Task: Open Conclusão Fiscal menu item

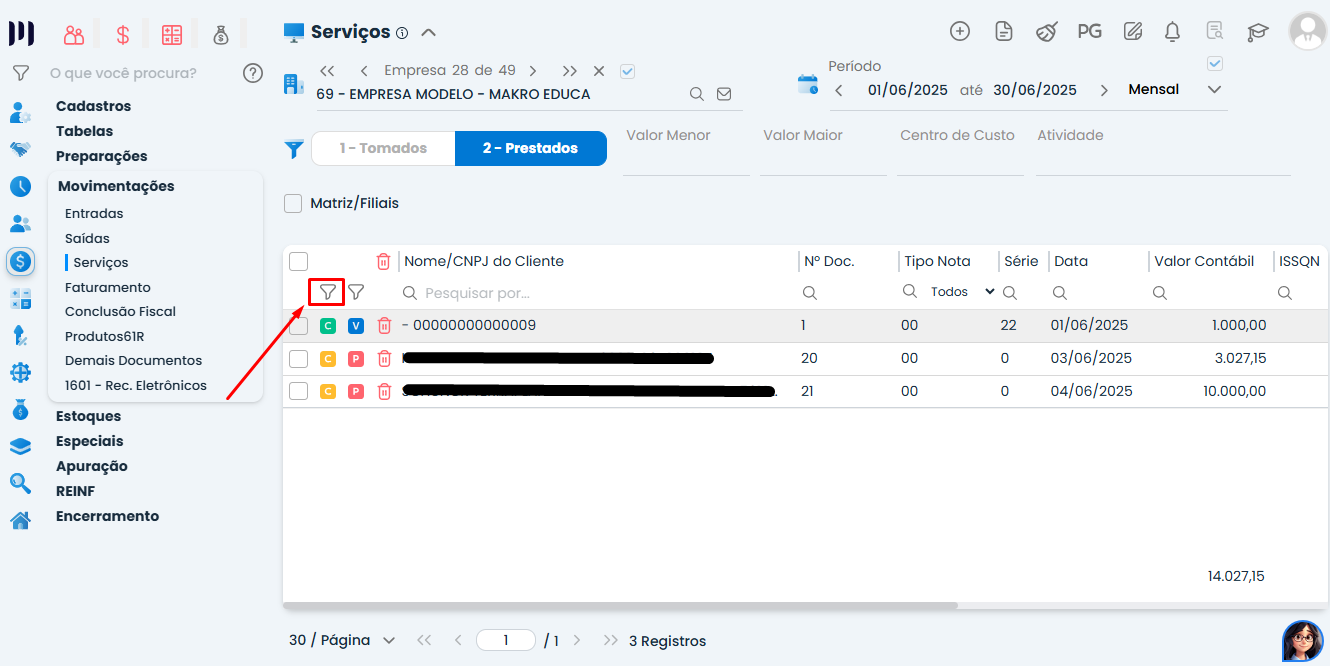Action: tap(120, 311)
